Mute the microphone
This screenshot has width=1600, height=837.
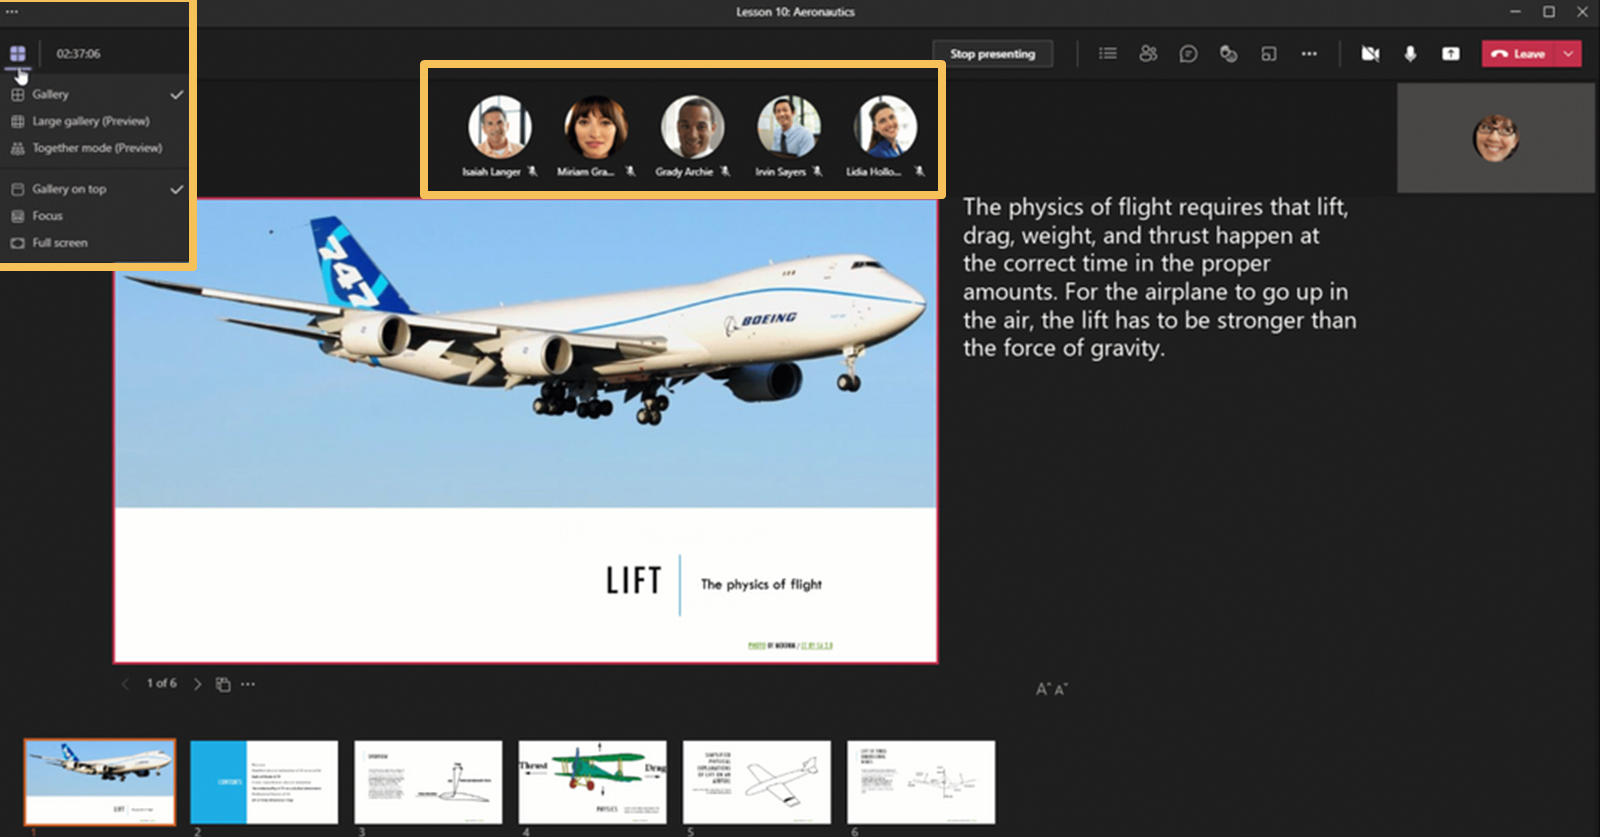click(x=1410, y=54)
